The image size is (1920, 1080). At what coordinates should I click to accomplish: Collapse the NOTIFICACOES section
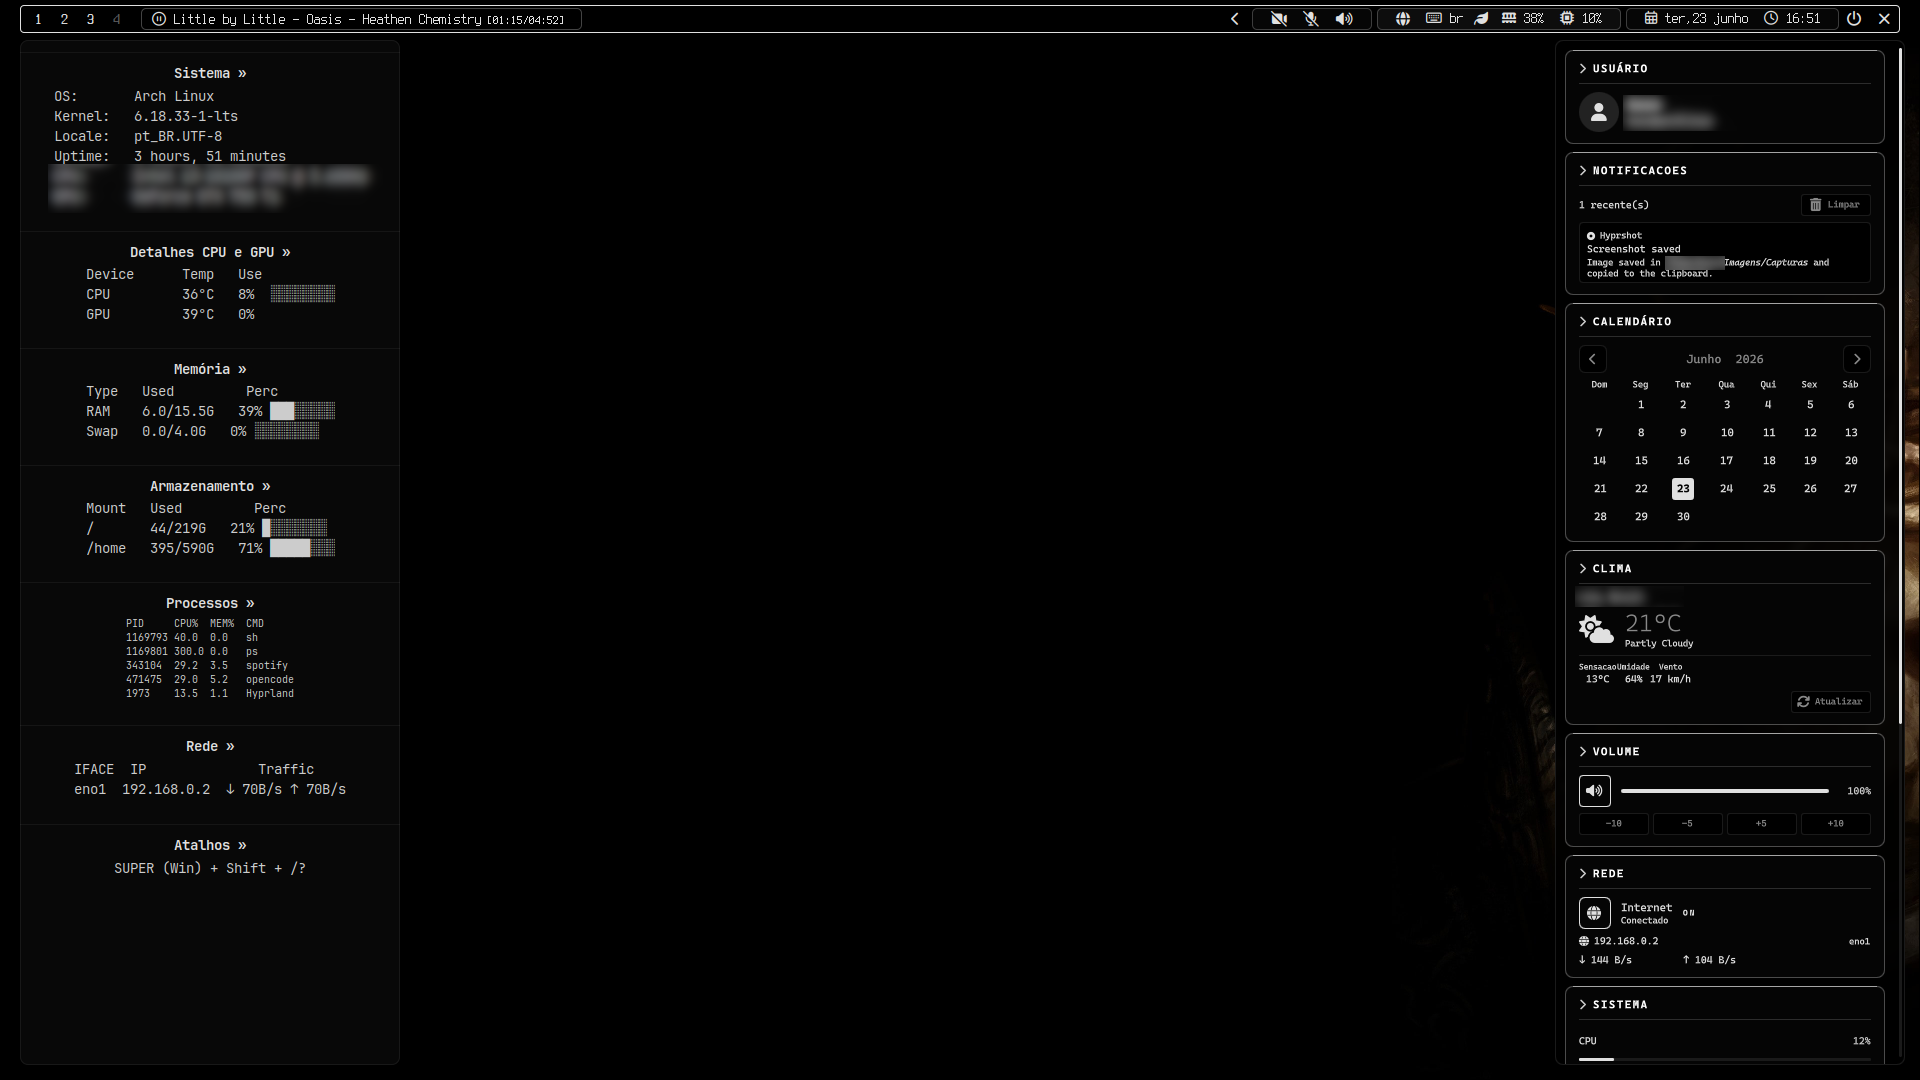1633,171
